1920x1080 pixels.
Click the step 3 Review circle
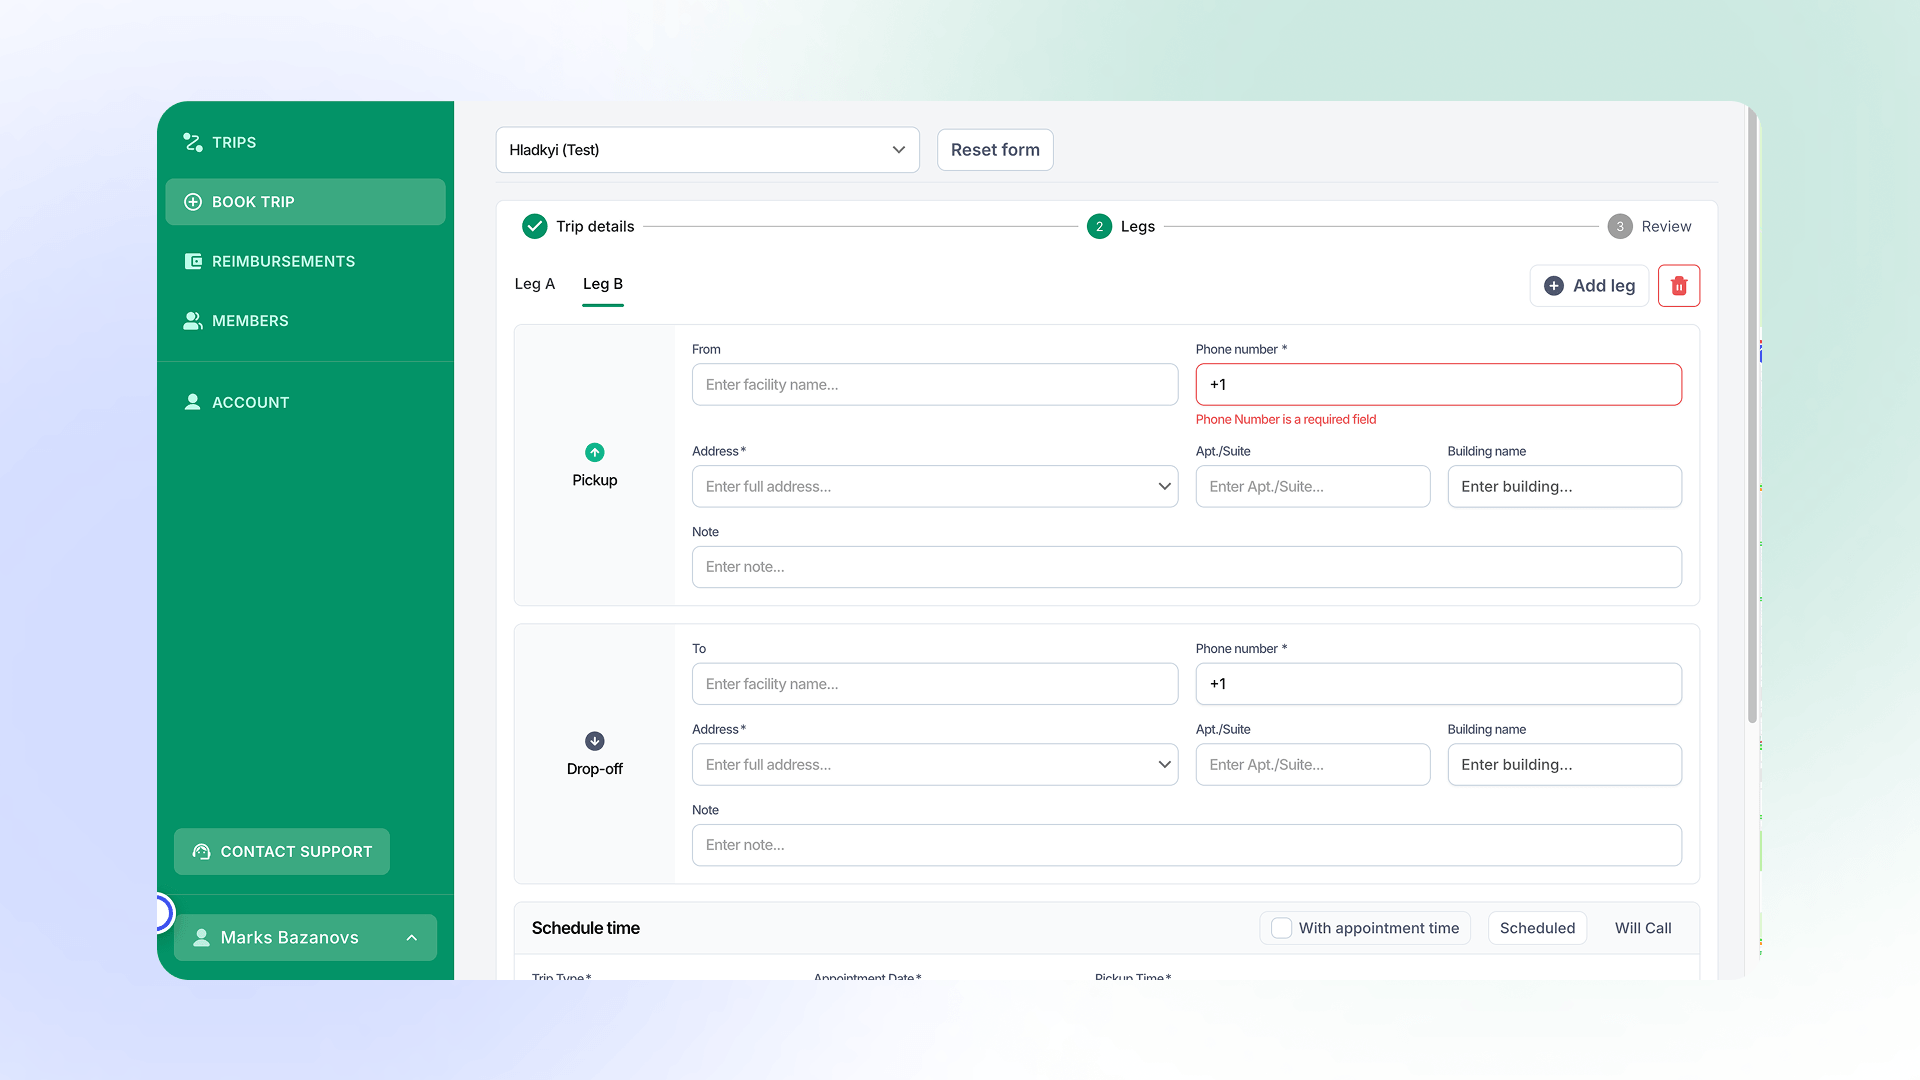(x=1620, y=226)
